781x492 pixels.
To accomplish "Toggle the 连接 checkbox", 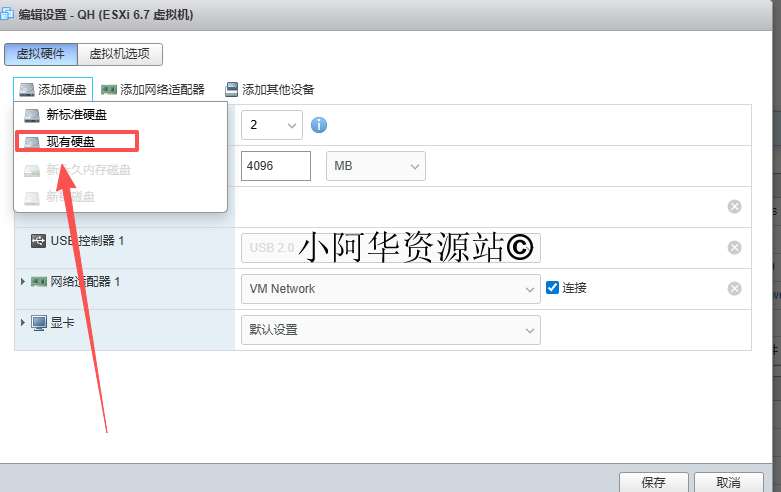I will [x=552, y=287].
